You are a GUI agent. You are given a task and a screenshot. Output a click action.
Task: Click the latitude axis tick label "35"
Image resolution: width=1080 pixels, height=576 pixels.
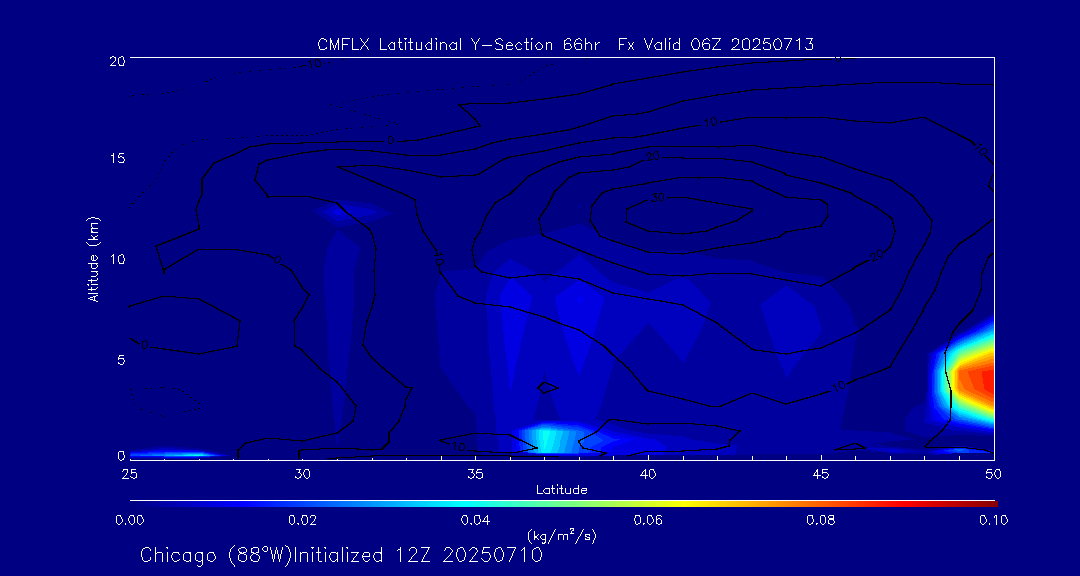(475, 473)
